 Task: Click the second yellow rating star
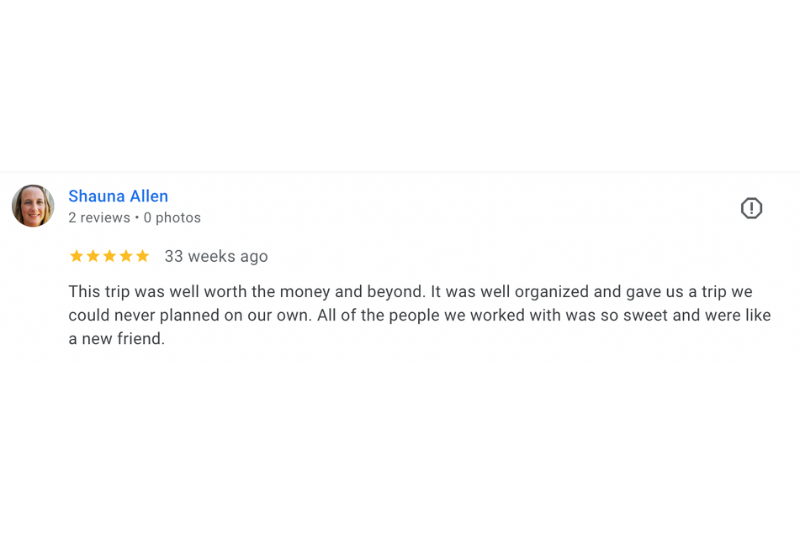click(x=93, y=256)
